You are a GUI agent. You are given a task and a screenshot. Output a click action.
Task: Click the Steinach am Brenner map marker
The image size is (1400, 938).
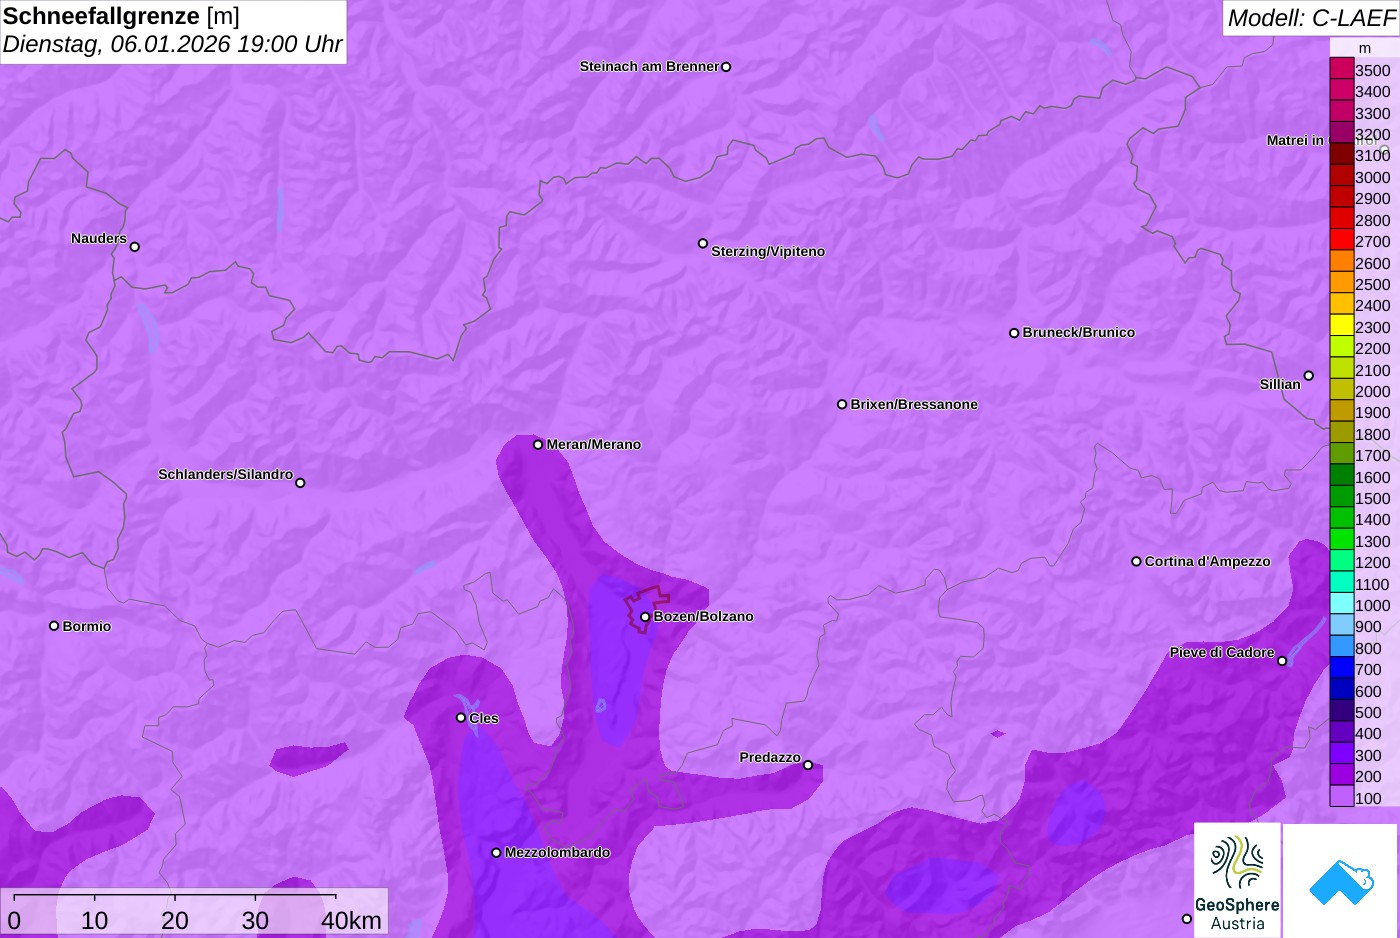726,67
